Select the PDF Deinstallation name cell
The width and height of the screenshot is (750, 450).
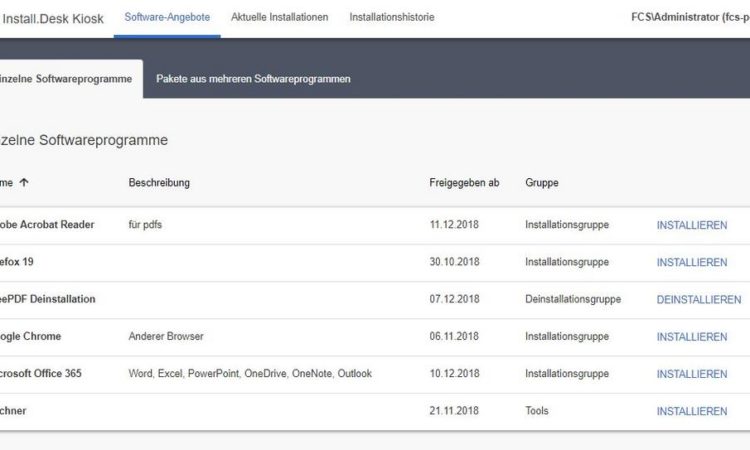click(47, 299)
